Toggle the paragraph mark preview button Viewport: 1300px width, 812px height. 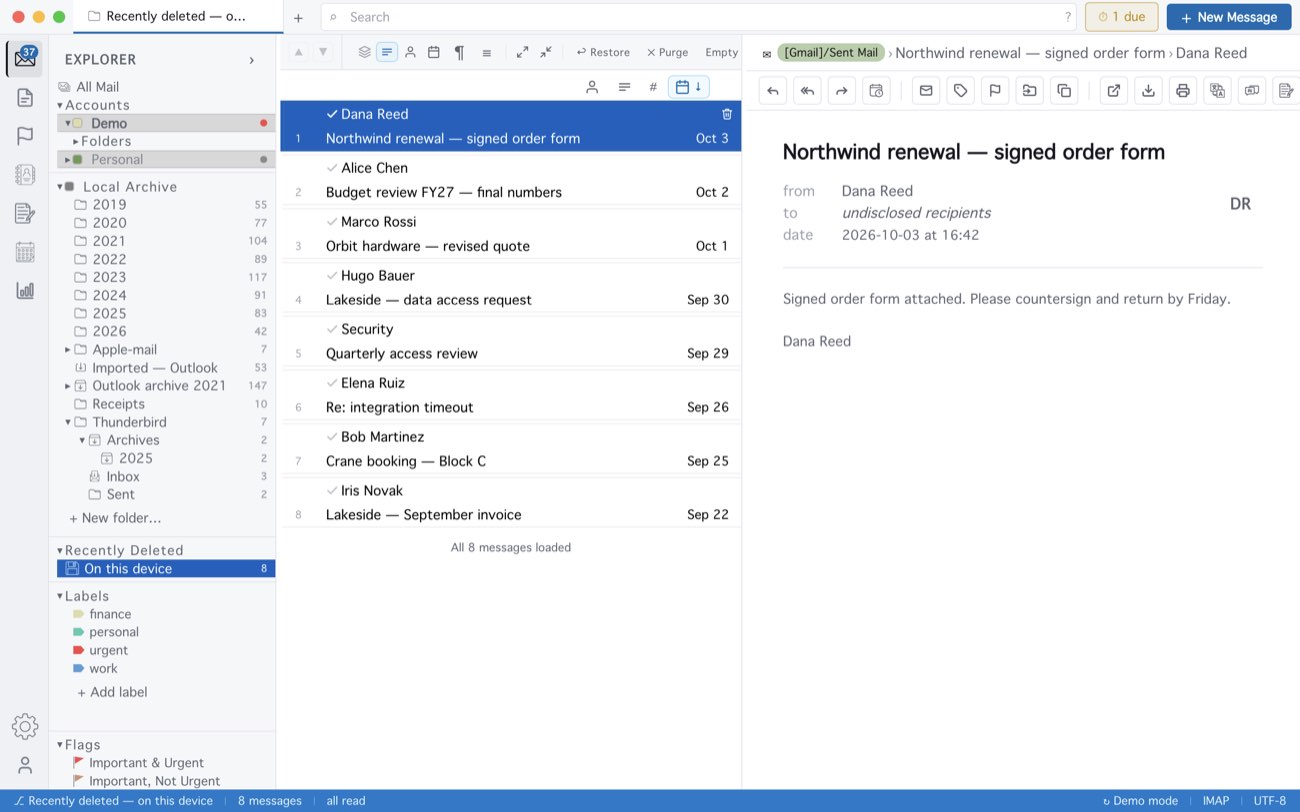(459, 52)
